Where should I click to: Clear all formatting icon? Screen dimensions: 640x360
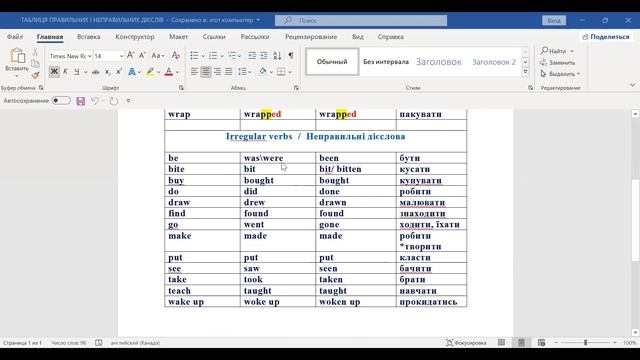click(x=176, y=56)
